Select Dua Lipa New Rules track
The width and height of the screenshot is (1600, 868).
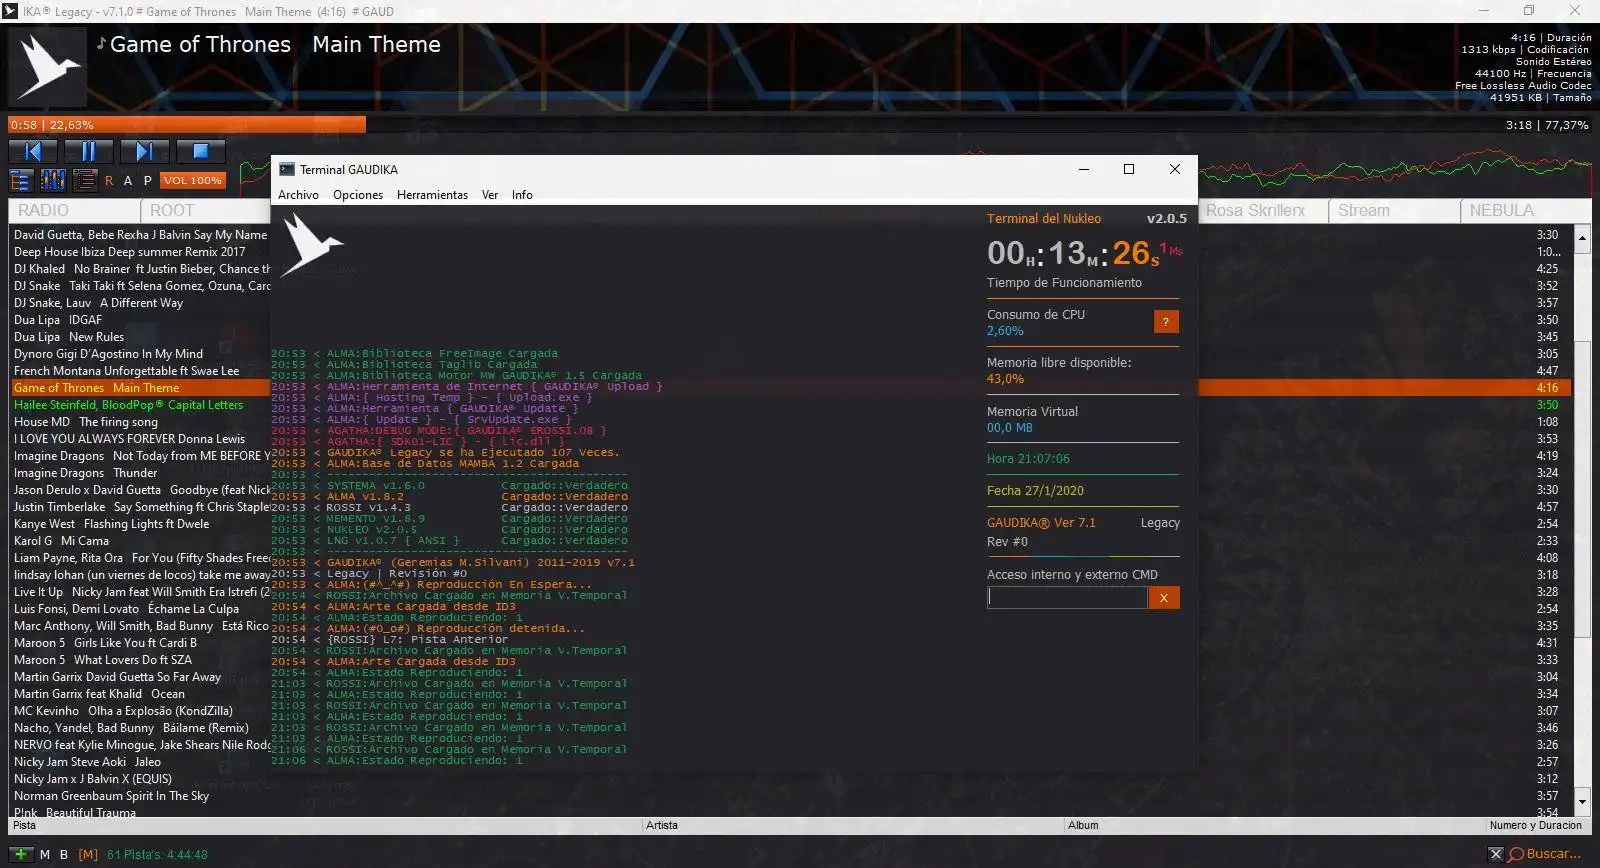(x=69, y=337)
